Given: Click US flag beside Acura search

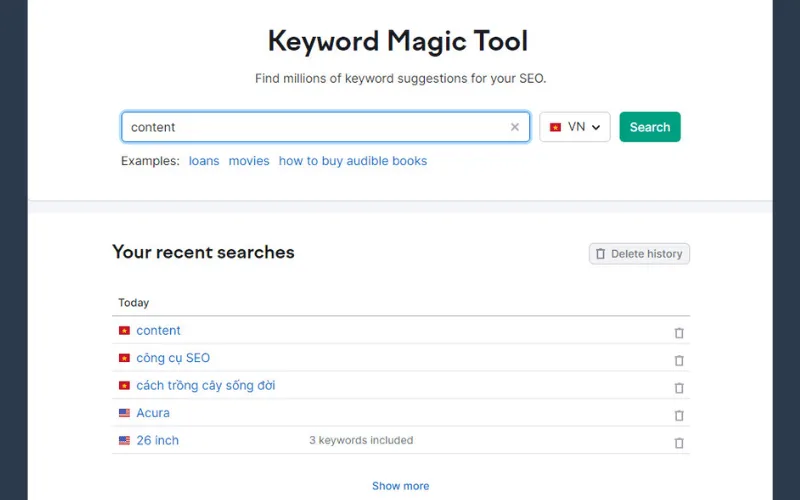Looking at the screenshot, I should coord(124,413).
